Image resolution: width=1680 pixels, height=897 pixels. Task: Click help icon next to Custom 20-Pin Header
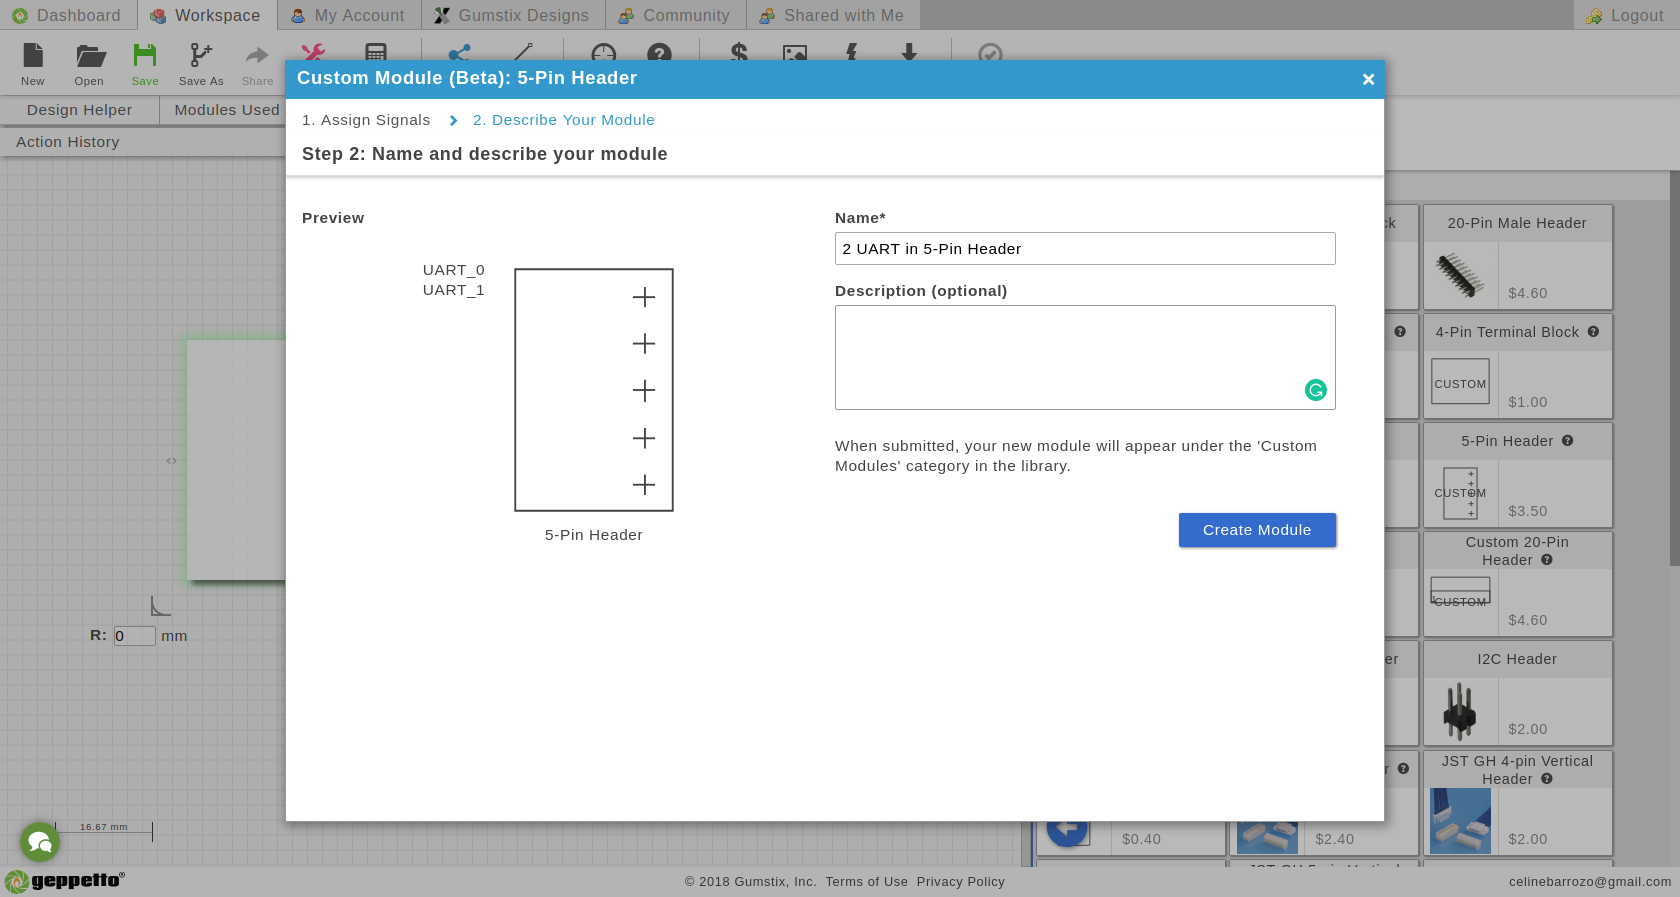click(x=1547, y=560)
